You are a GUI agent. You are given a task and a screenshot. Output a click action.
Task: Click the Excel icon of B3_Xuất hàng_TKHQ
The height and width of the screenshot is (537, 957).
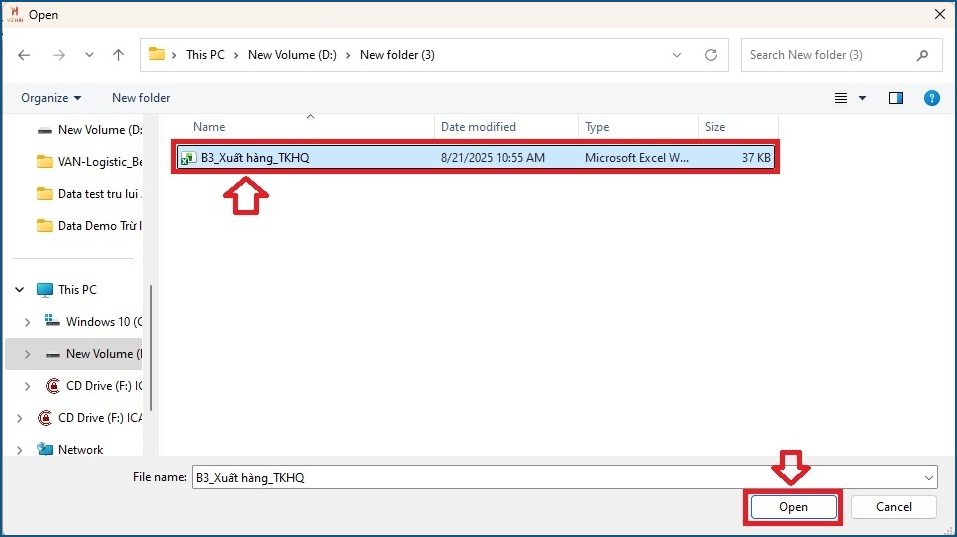[188, 158]
